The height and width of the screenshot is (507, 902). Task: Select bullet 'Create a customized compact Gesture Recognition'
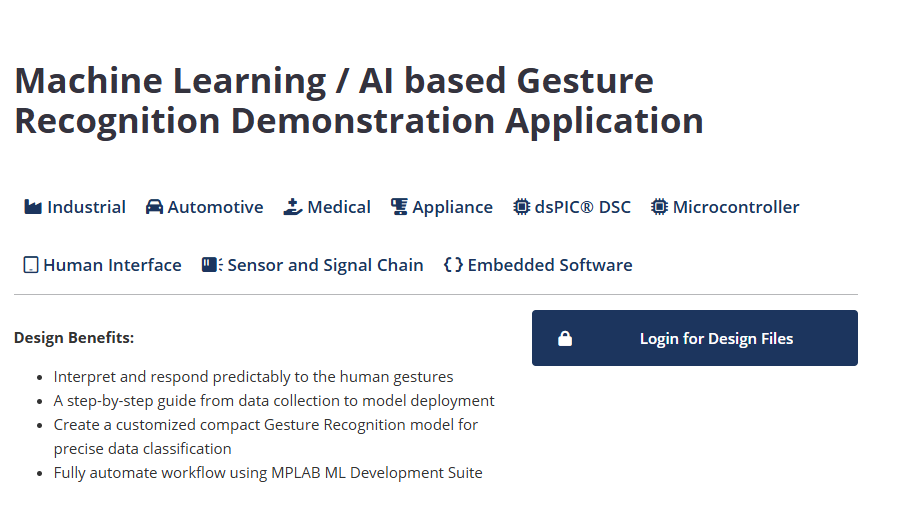pyautogui.click(x=266, y=437)
